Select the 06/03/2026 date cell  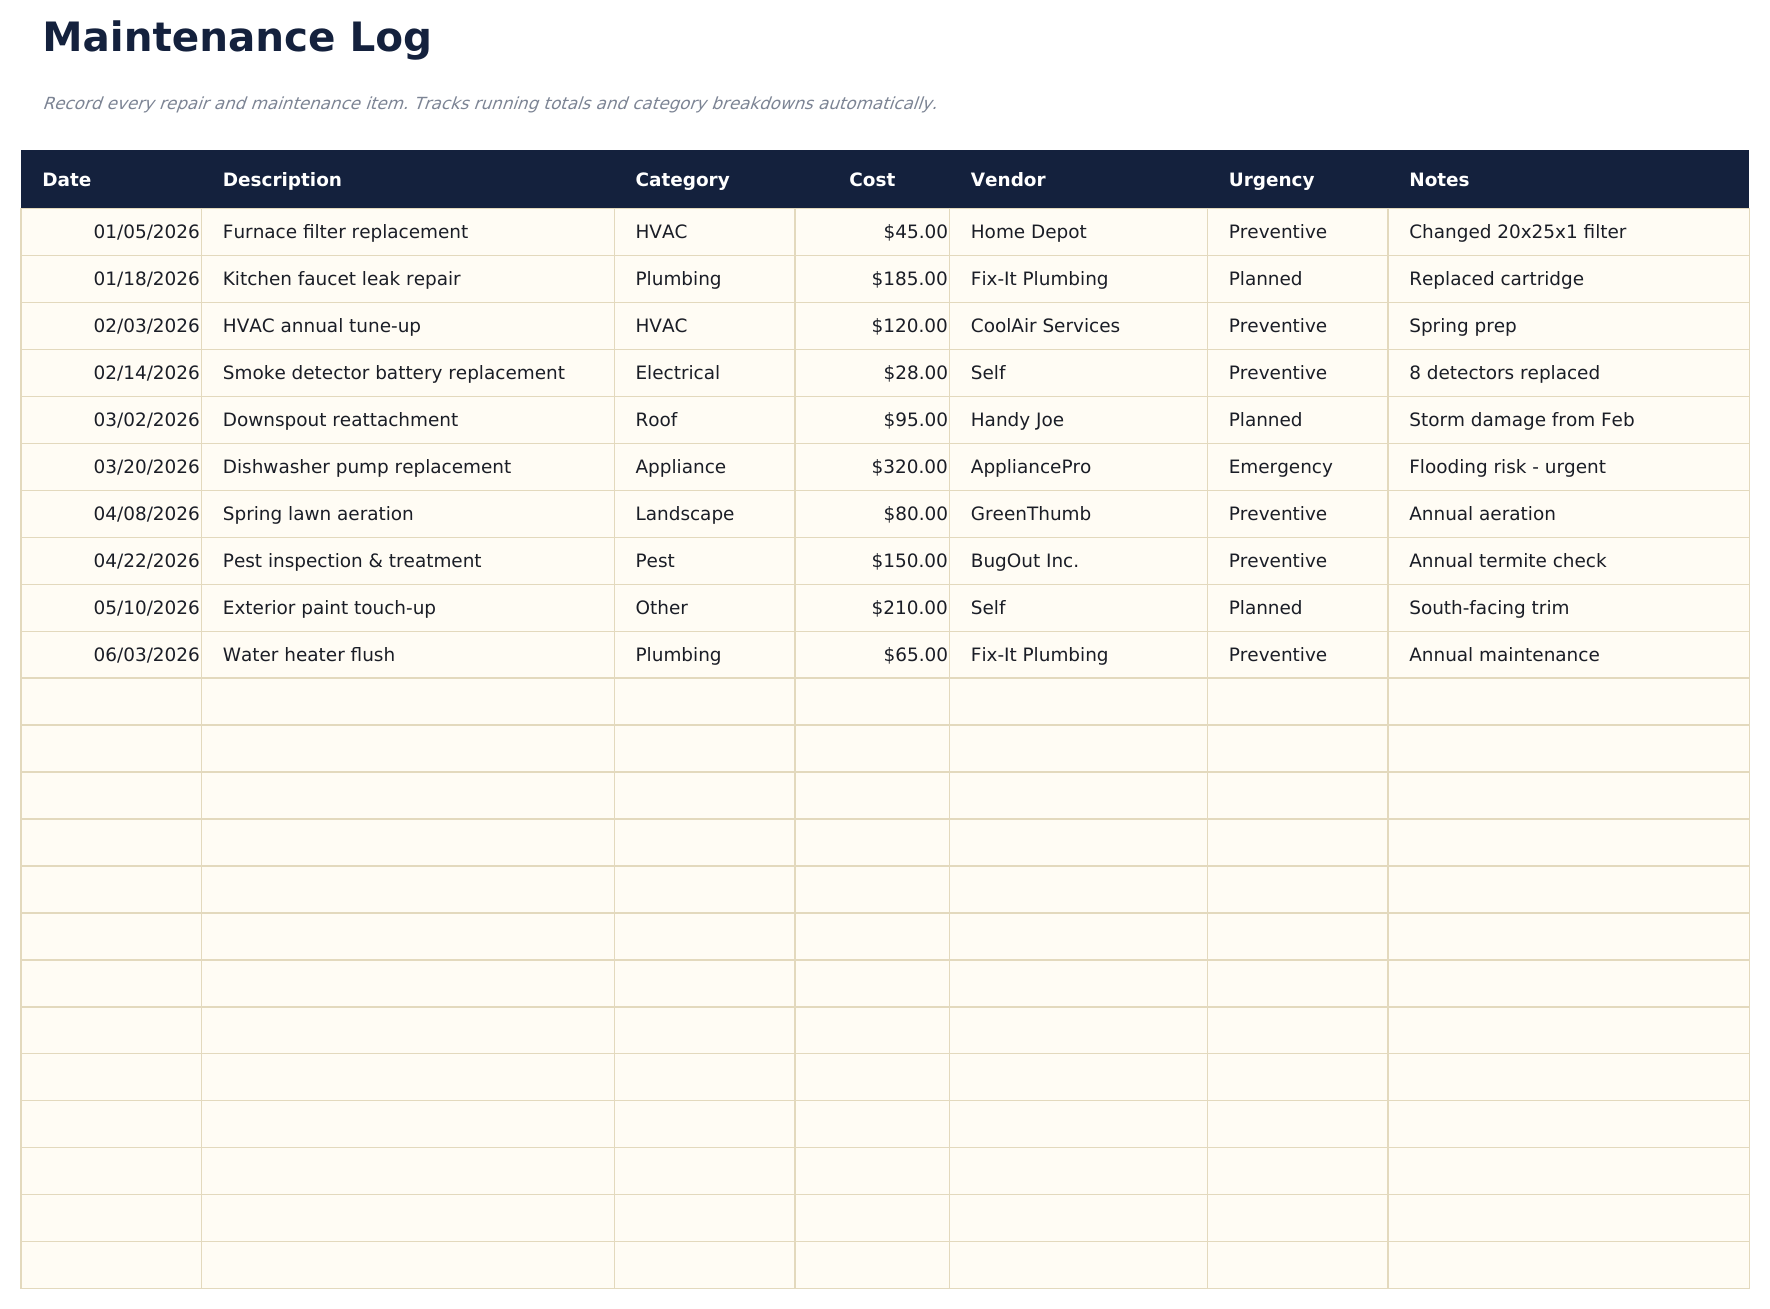(x=147, y=654)
